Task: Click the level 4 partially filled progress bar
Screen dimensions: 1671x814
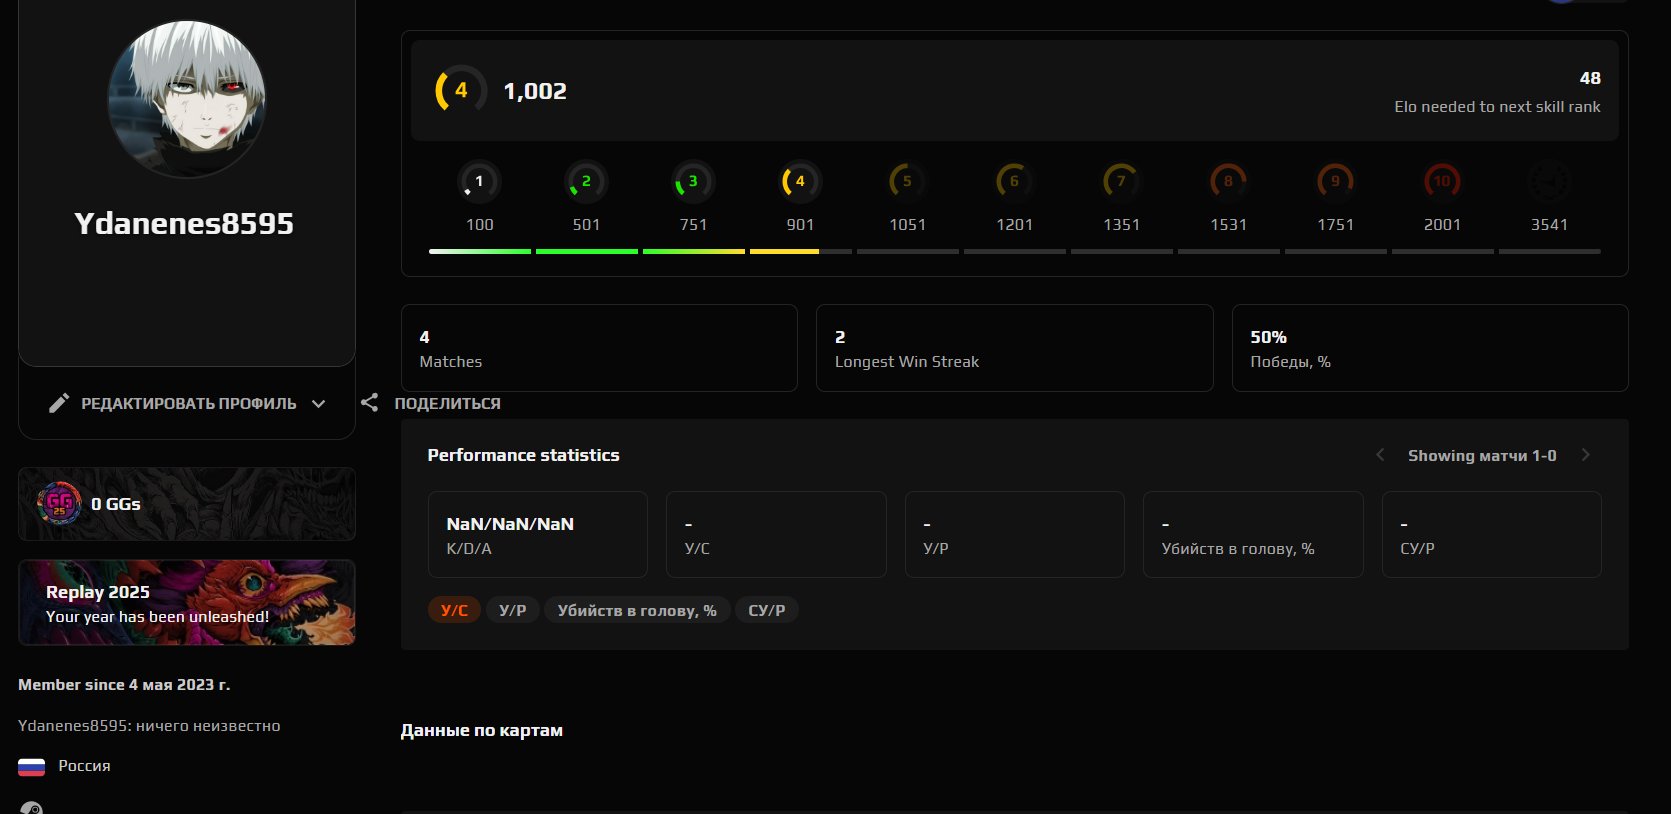Action: [x=800, y=251]
